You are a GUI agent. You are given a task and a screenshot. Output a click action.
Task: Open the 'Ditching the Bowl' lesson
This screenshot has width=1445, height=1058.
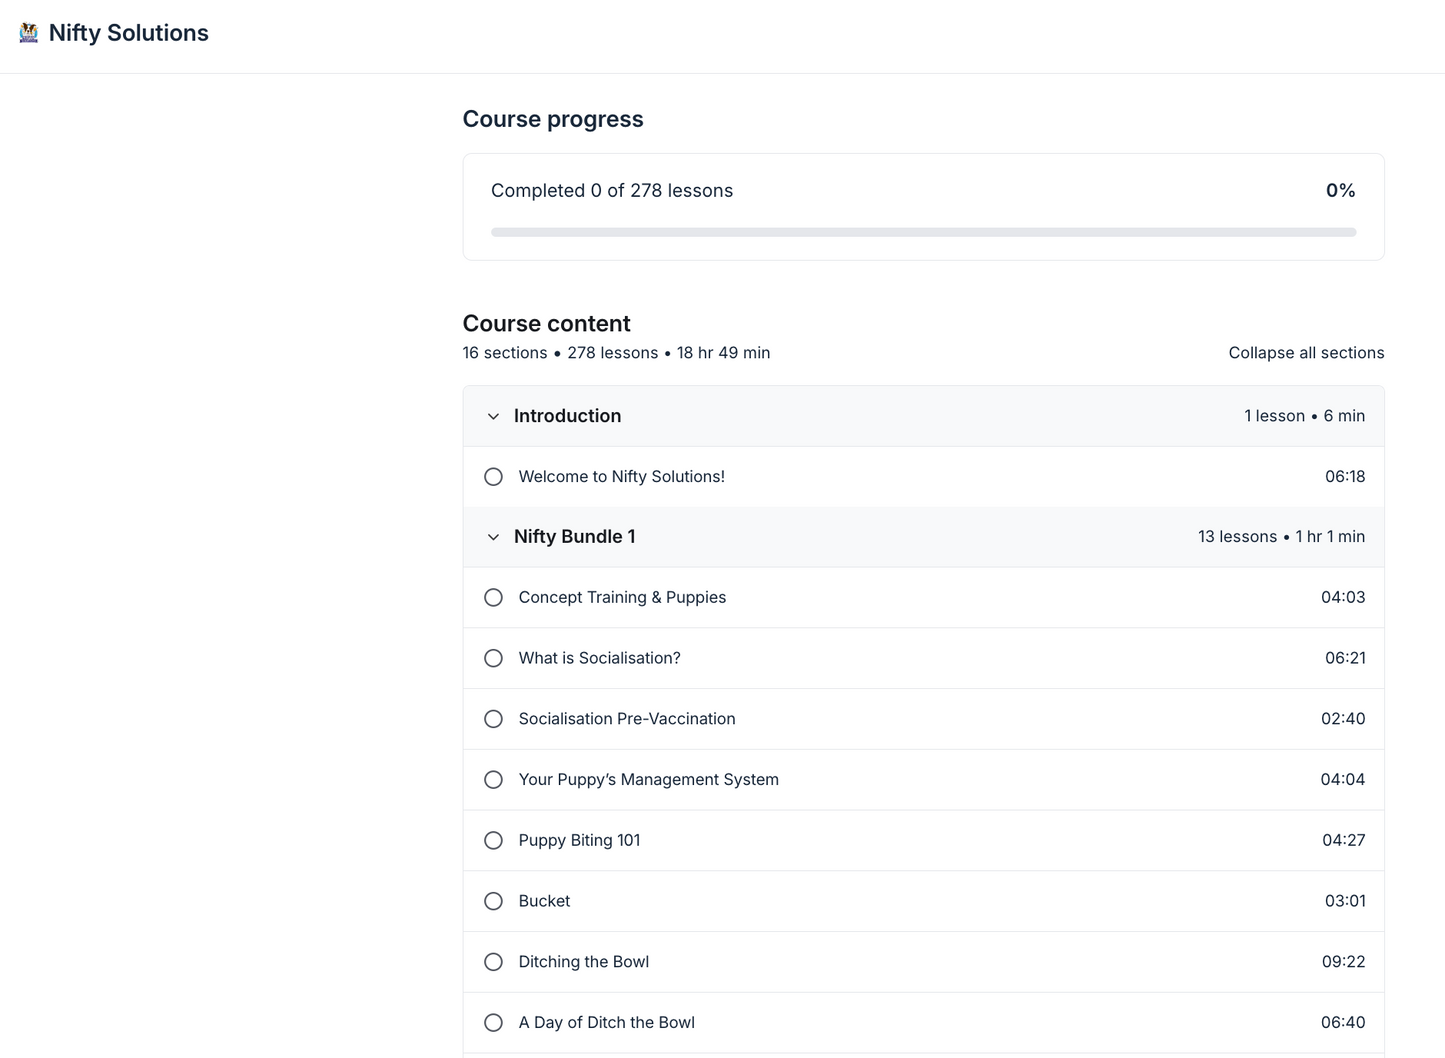pos(583,962)
